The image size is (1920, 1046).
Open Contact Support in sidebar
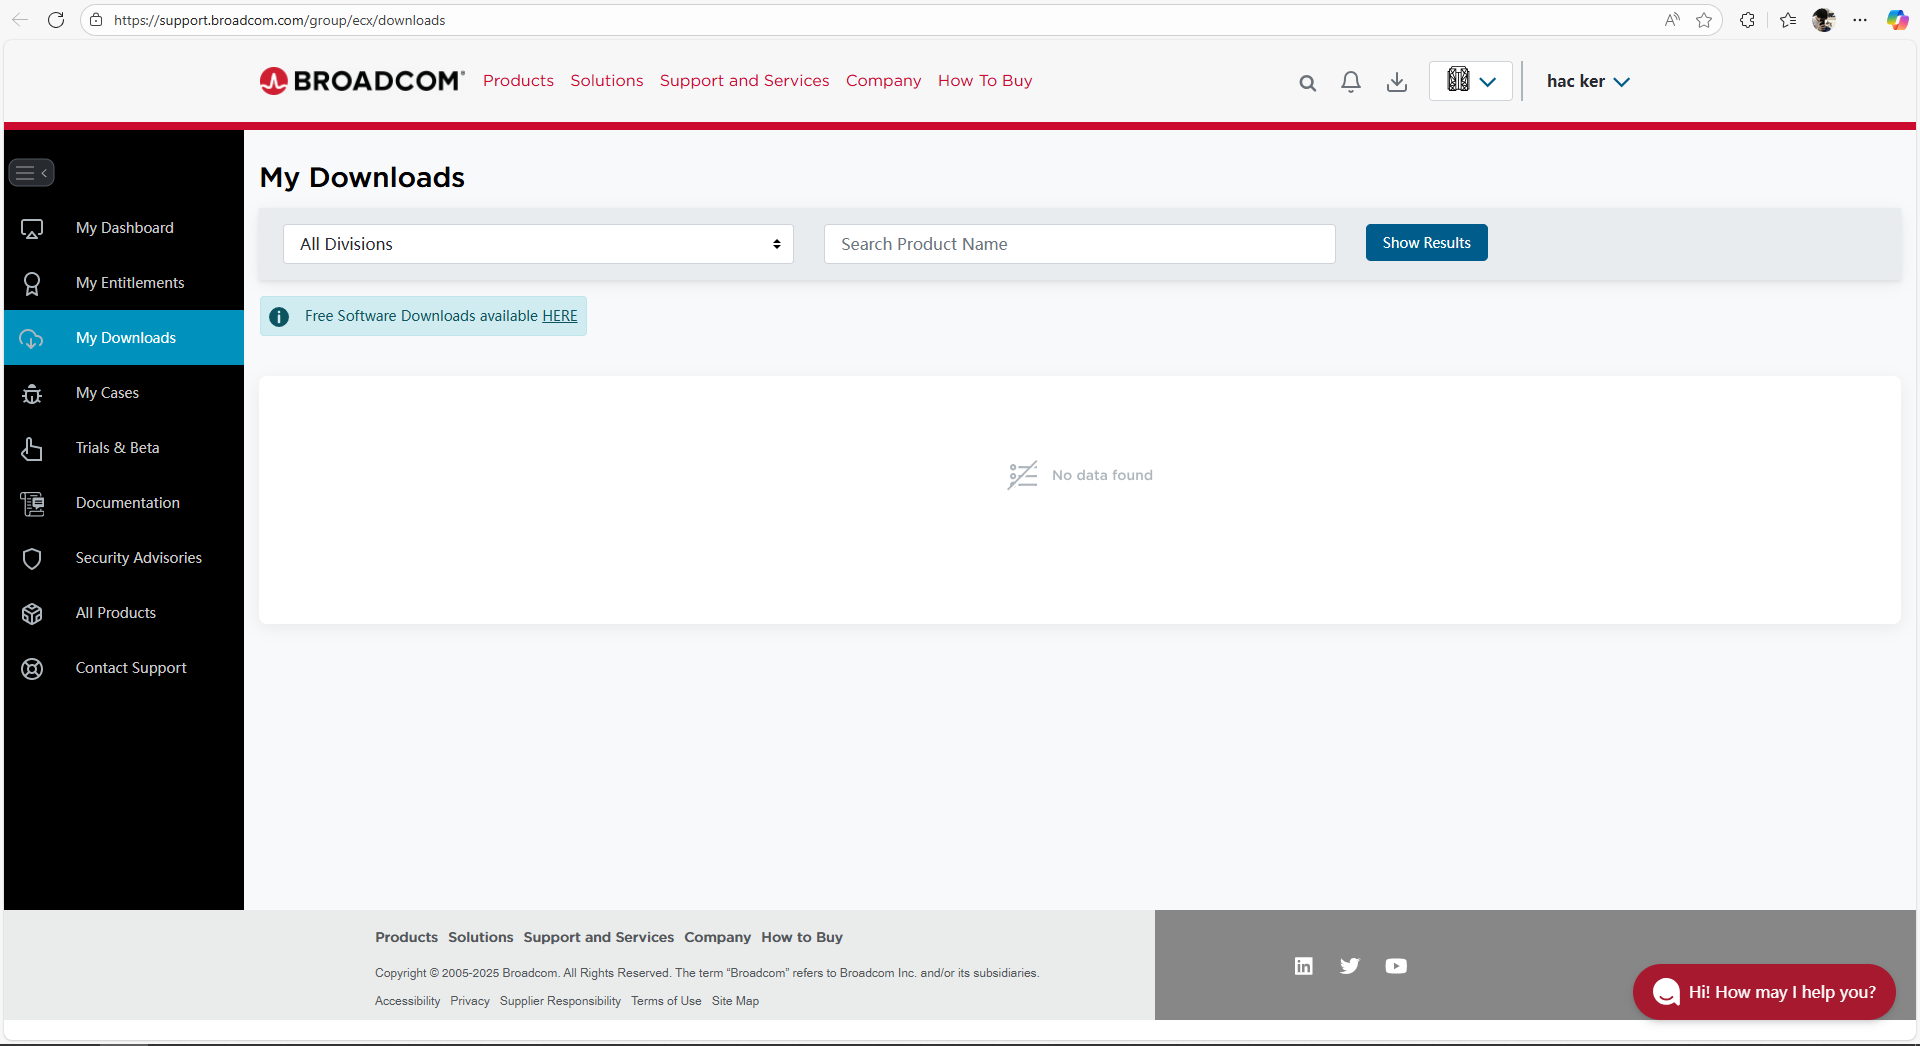point(124,668)
